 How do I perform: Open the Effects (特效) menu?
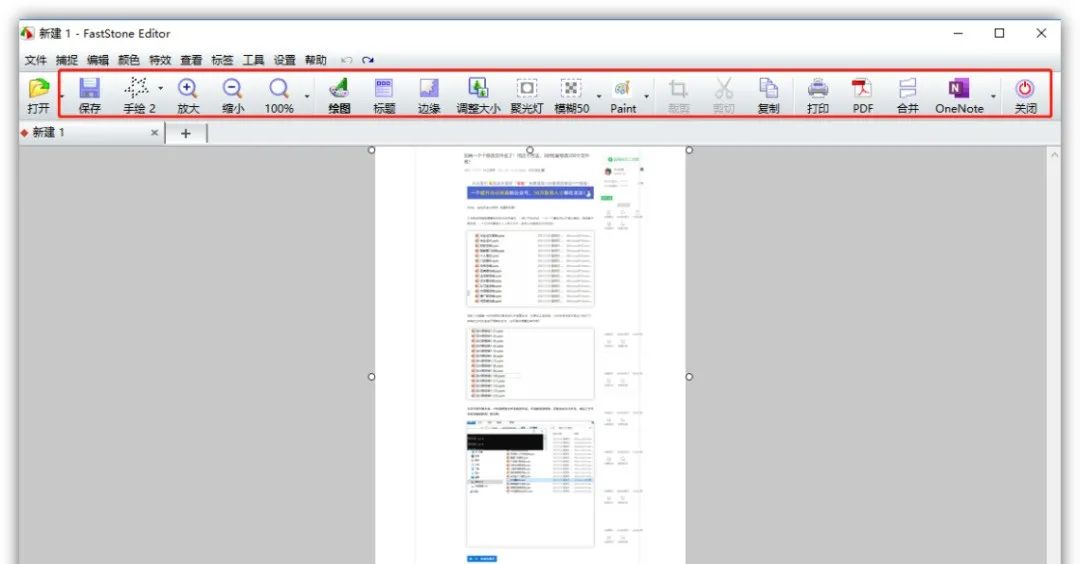click(x=160, y=61)
